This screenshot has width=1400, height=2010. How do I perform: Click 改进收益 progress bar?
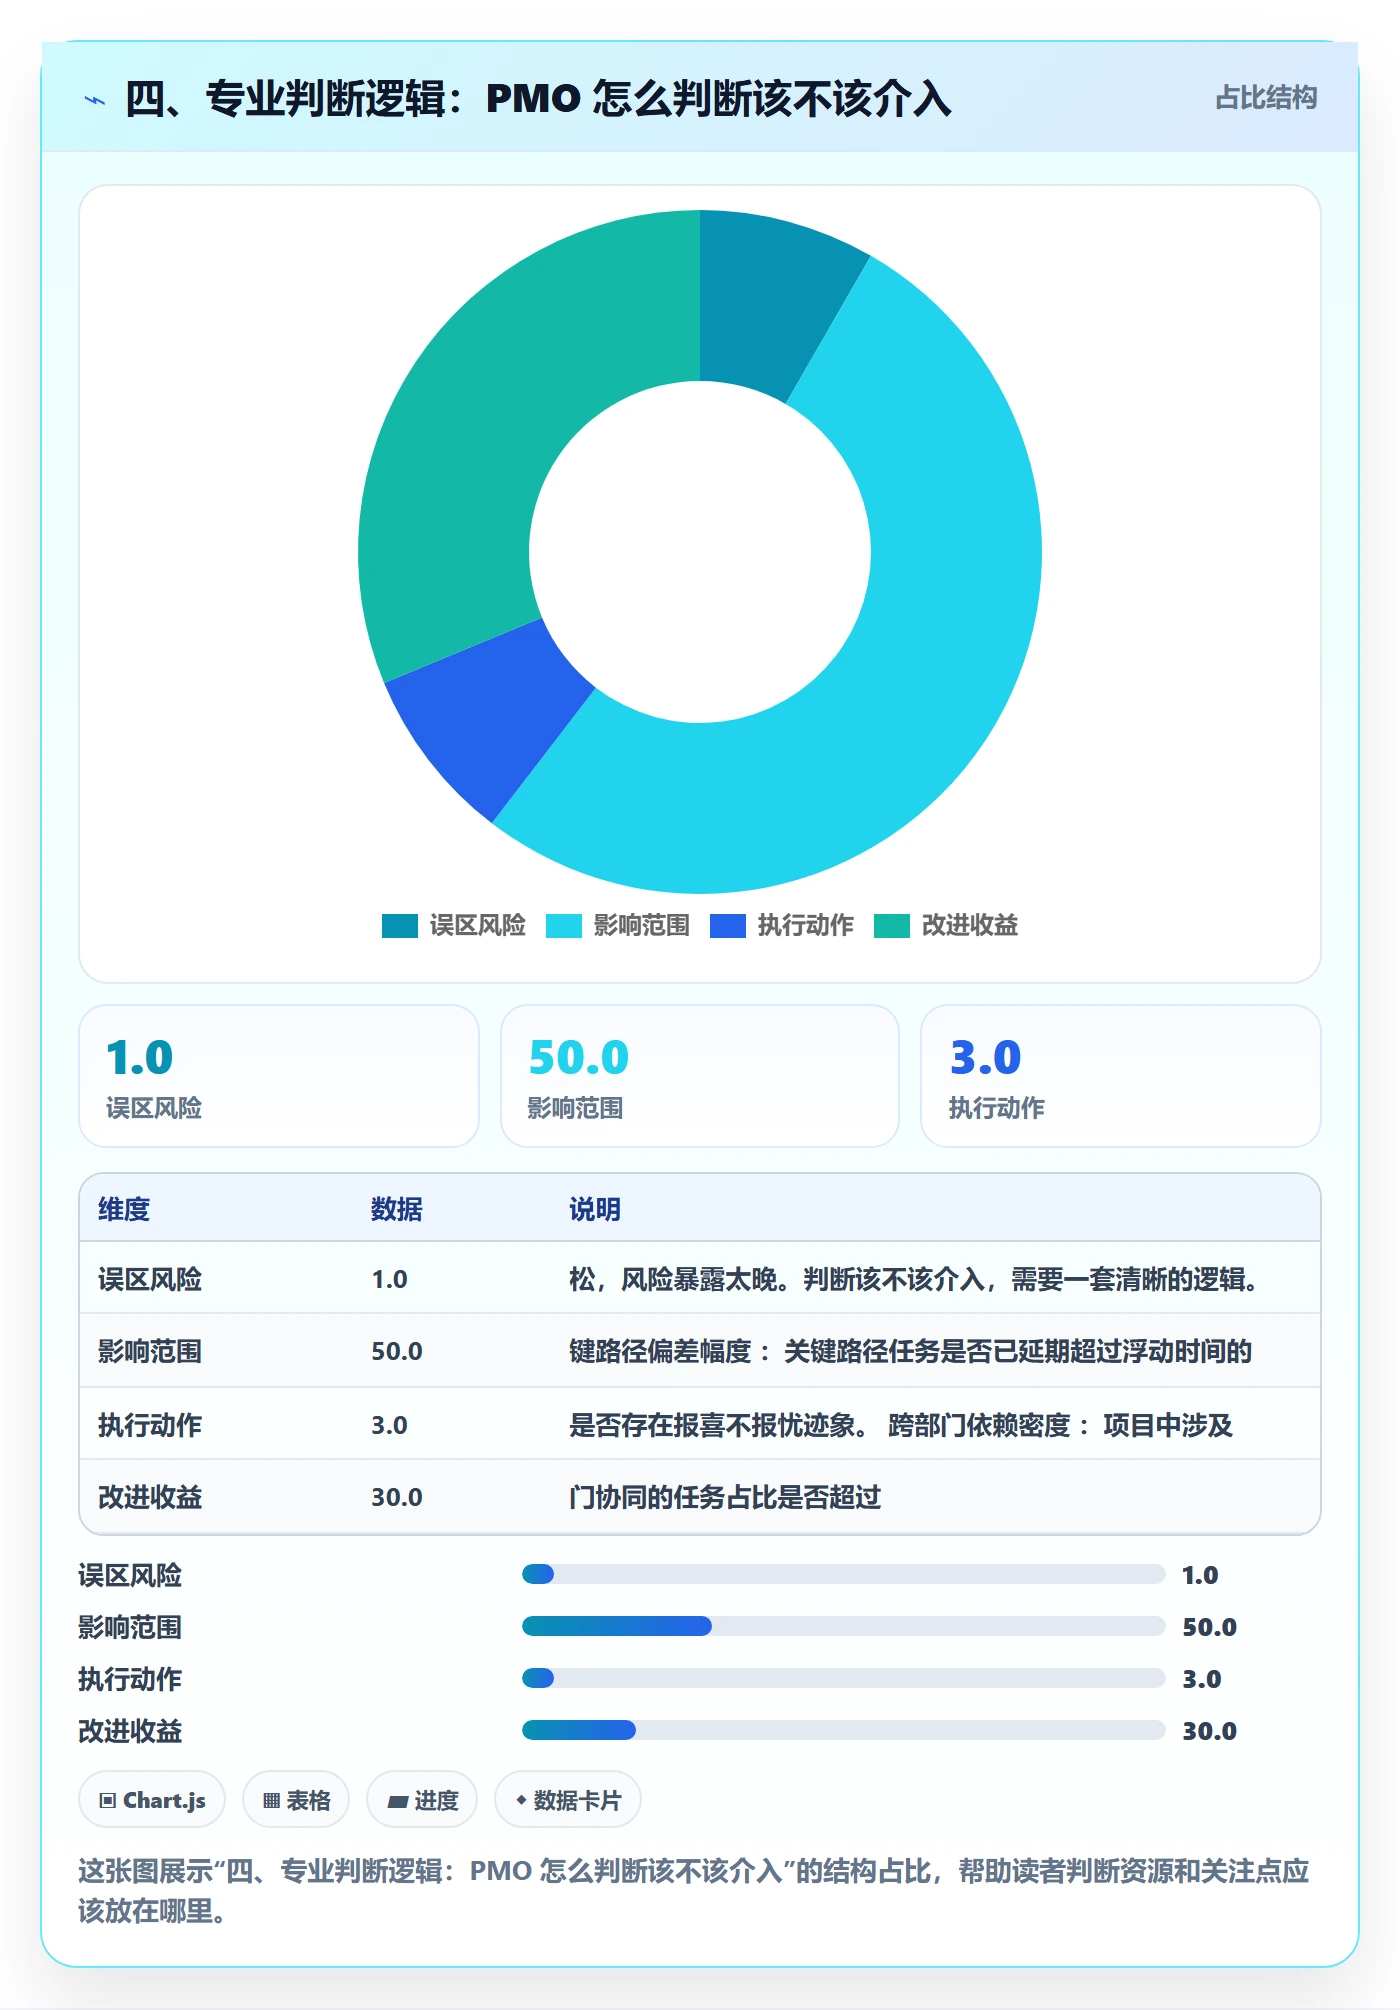[844, 1730]
